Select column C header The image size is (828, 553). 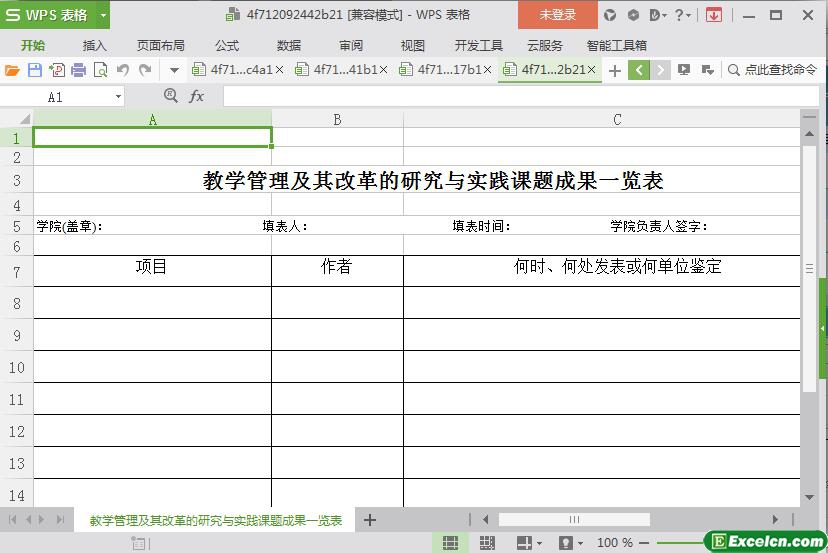[x=616, y=119]
